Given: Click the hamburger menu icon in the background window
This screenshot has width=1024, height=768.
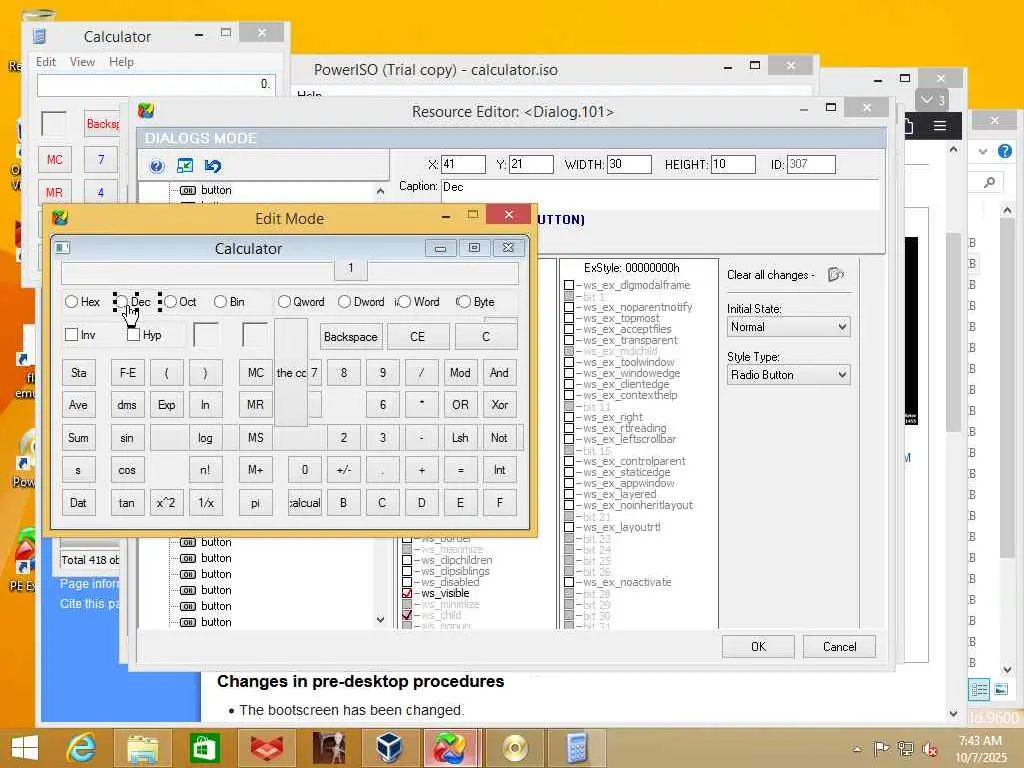Looking at the screenshot, I should pos(940,125).
